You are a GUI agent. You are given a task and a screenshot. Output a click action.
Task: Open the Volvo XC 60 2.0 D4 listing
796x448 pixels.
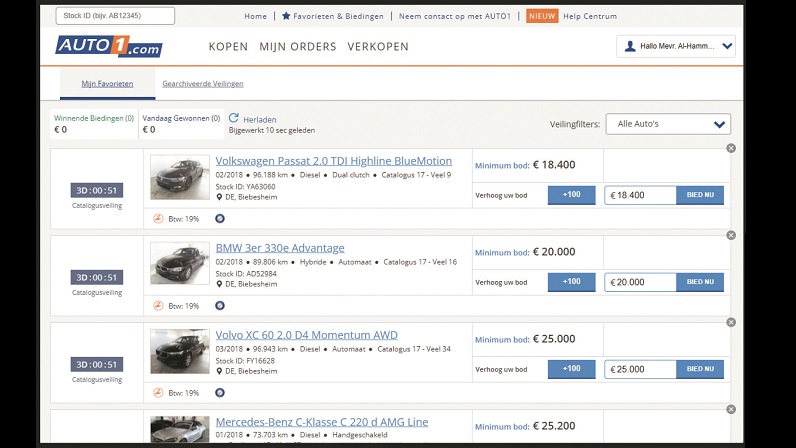[x=307, y=335]
